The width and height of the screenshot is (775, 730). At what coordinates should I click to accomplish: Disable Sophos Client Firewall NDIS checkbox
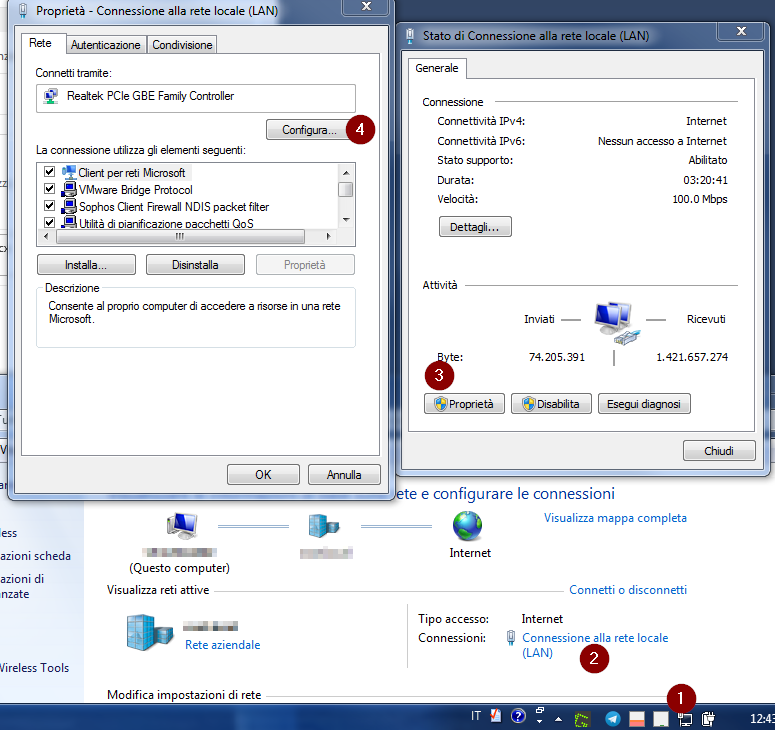click(49, 207)
